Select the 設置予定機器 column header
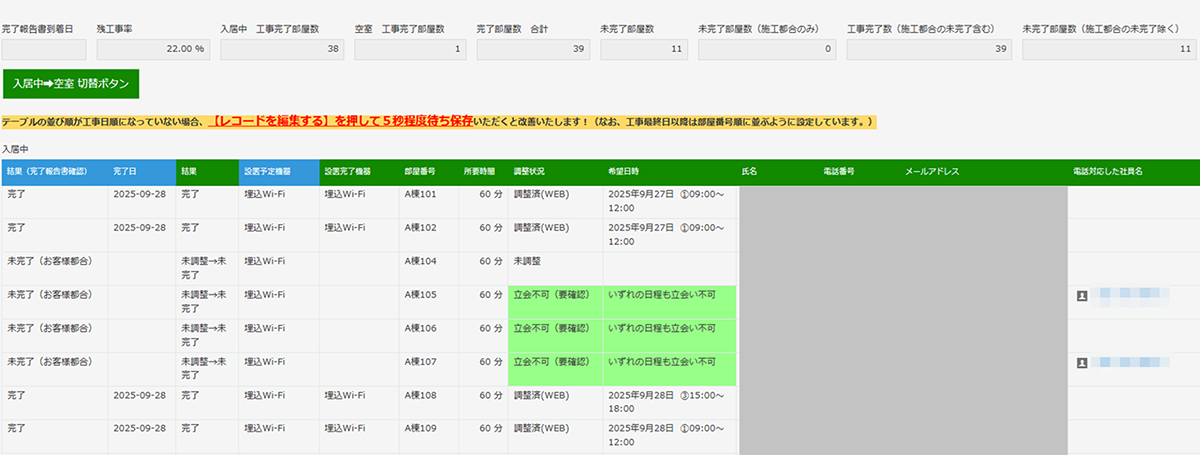Viewport: 1200px width, 455px height. (278, 172)
